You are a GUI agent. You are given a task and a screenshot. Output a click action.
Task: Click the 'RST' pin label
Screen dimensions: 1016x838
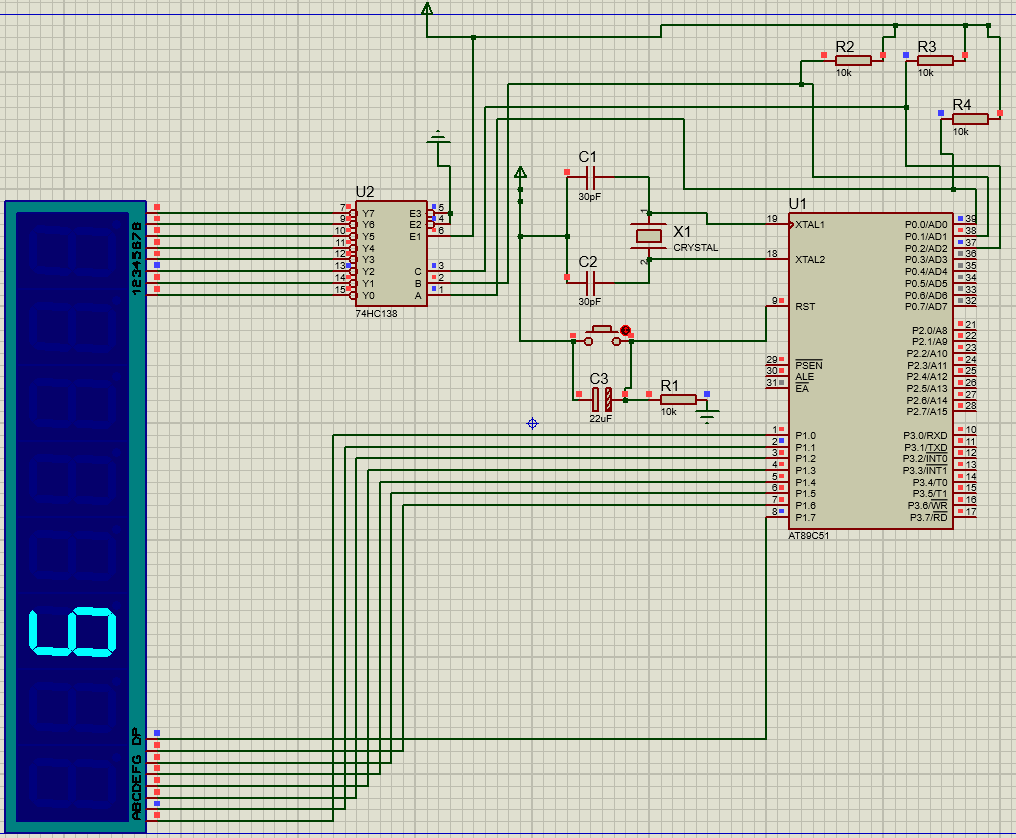pyautogui.click(x=805, y=307)
